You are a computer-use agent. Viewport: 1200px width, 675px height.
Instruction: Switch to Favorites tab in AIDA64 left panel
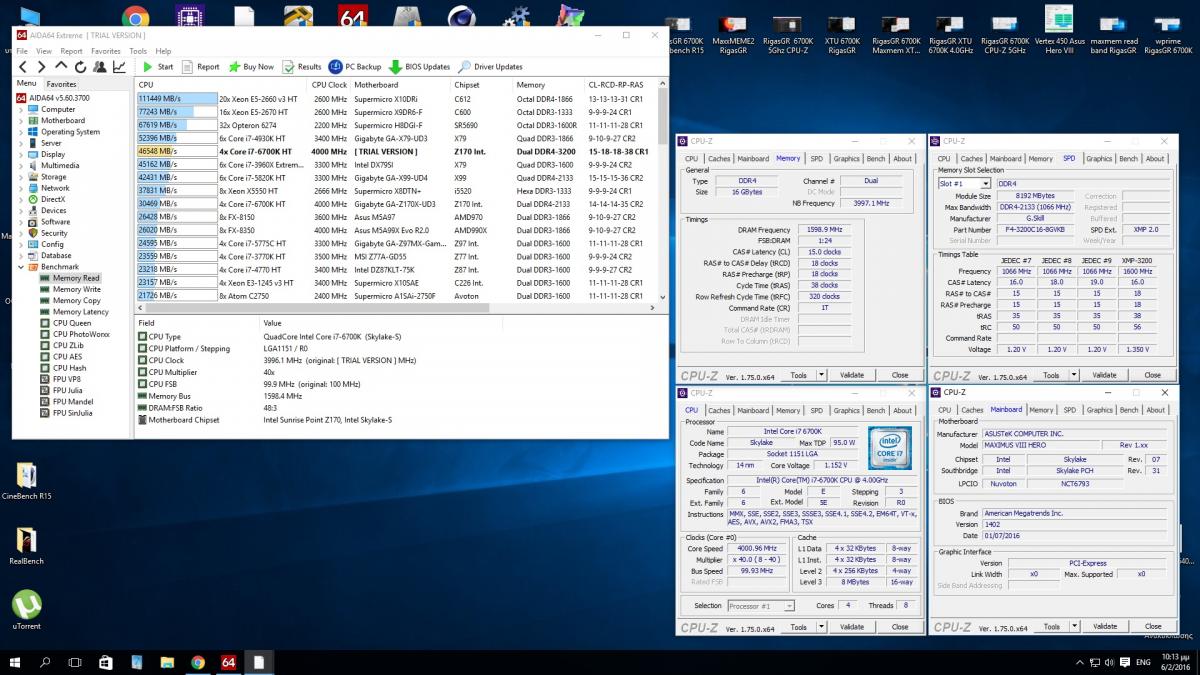click(61, 84)
